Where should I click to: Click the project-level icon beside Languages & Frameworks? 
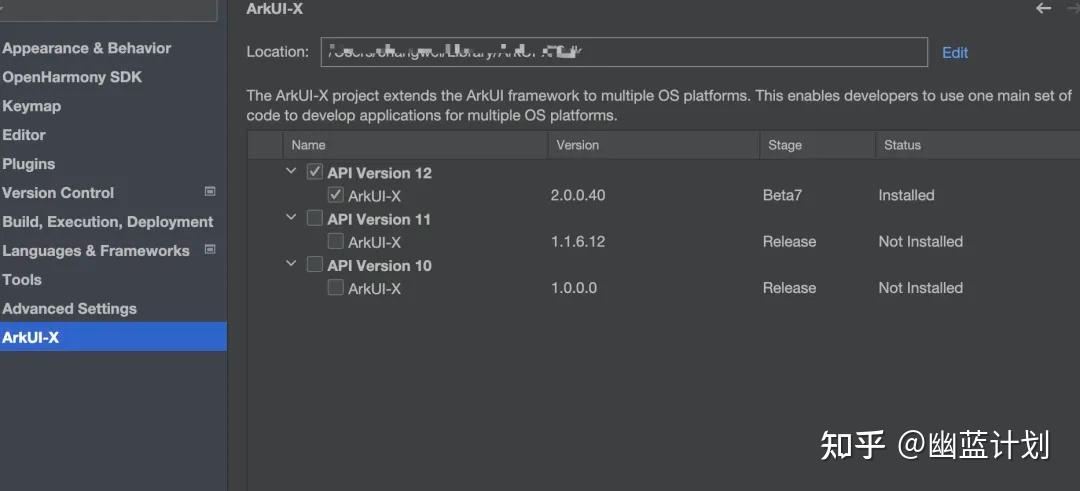(210, 249)
